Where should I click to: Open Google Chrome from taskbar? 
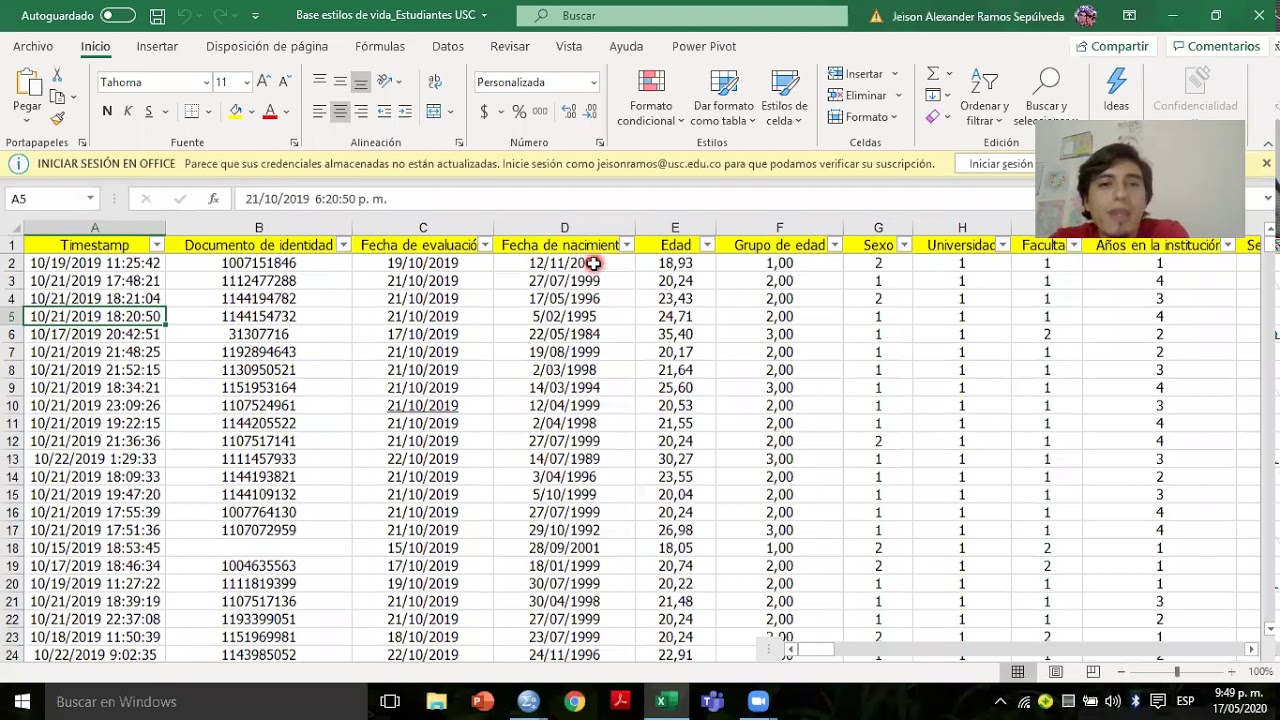[x=574, y=702]
